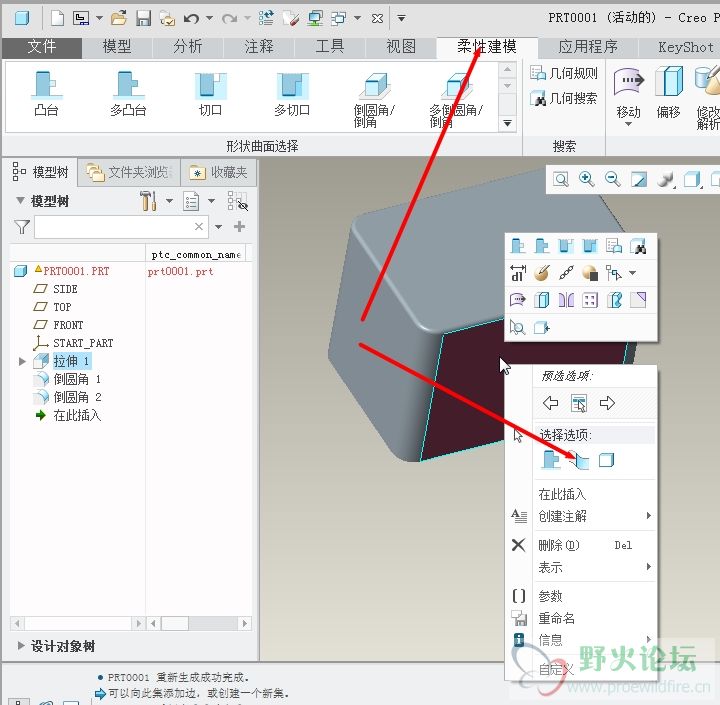
Task: Switch to the 文件夹浏览 navigator tab
Action: click(x=129, y=172)
